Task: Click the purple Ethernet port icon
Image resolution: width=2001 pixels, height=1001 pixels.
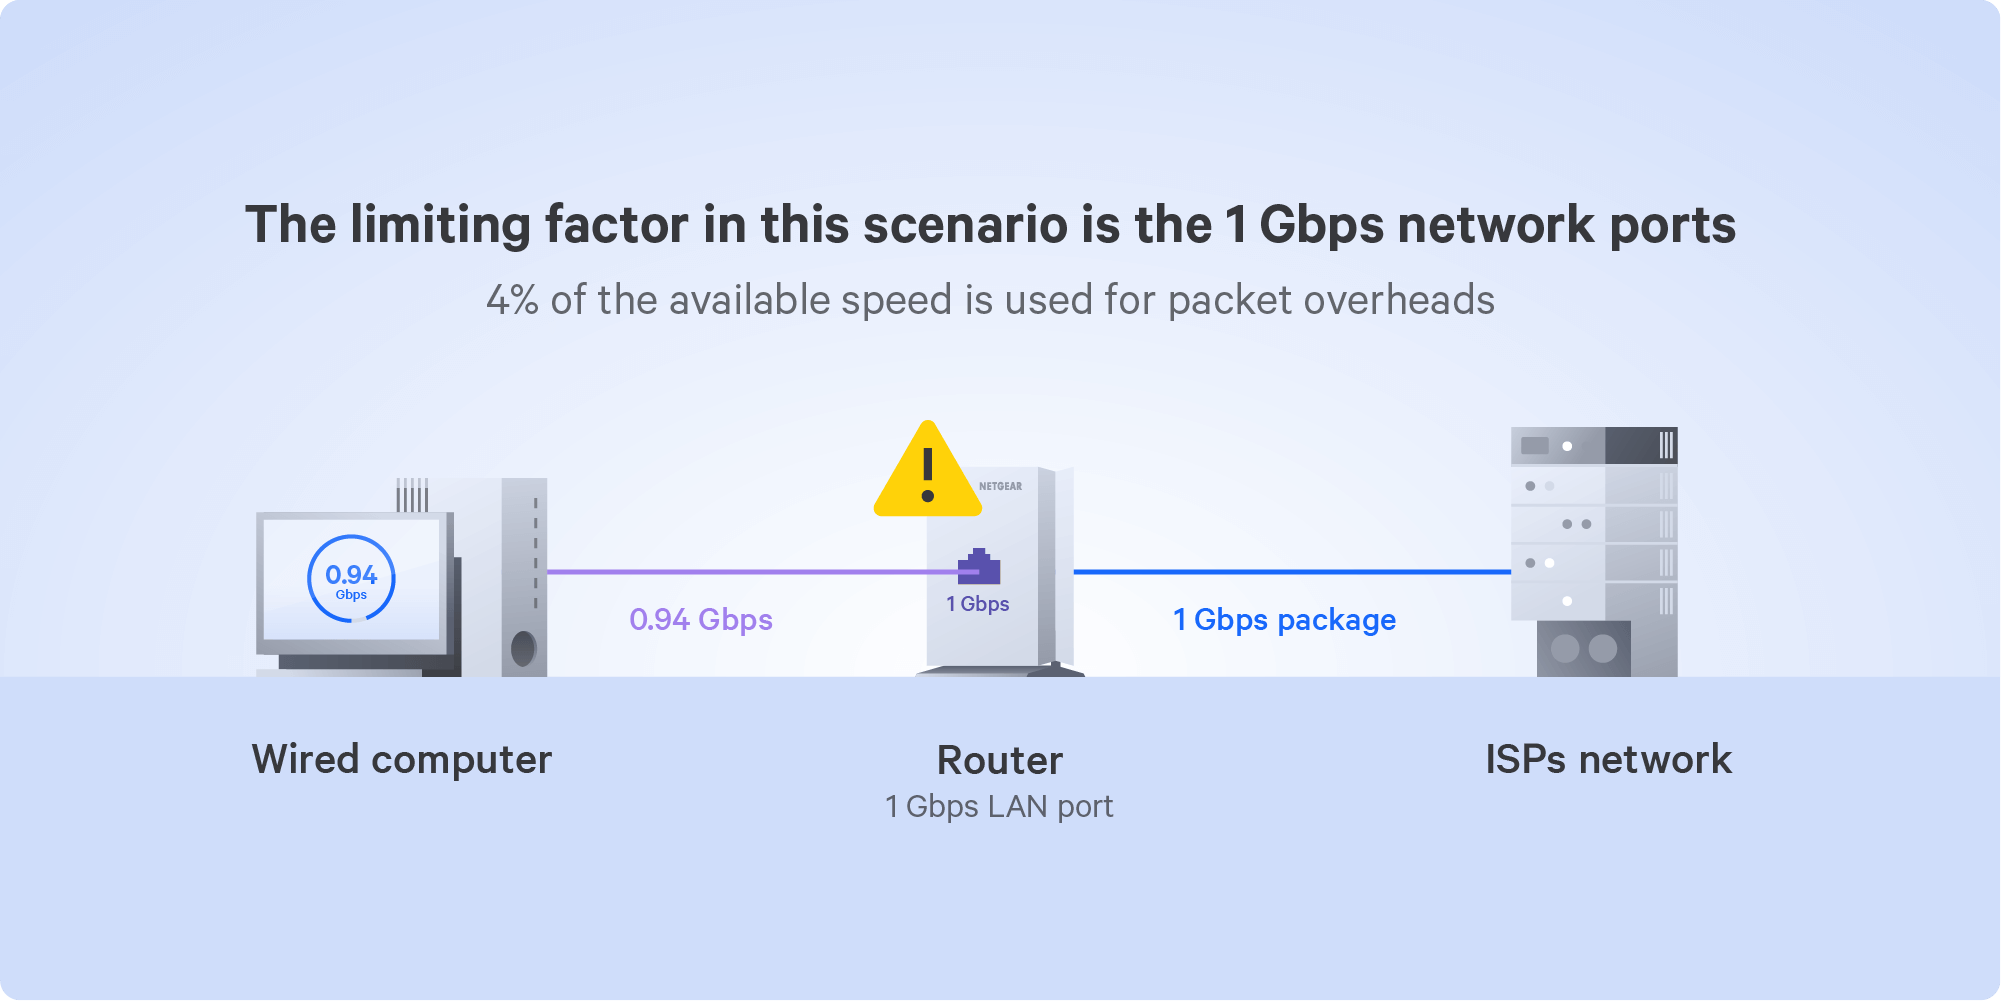Action: pyautogui.click(x=979, y=566)
